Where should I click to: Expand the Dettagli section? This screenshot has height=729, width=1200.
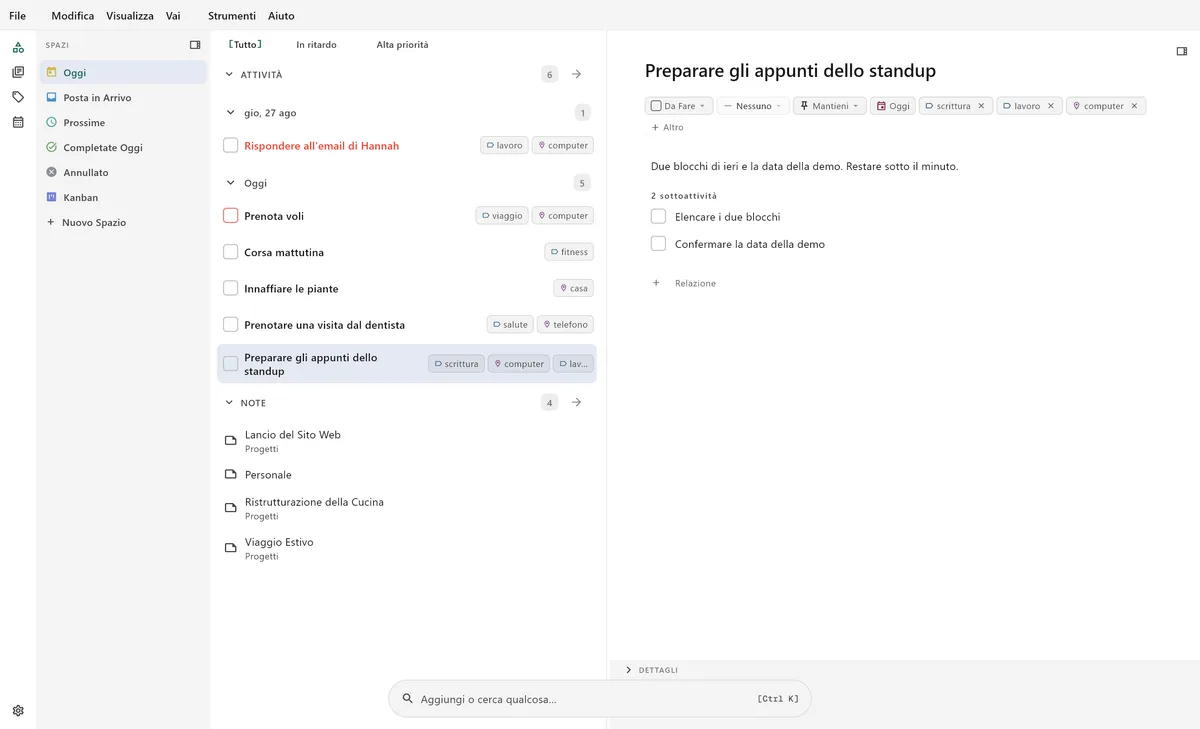click(x=628, y=670)
